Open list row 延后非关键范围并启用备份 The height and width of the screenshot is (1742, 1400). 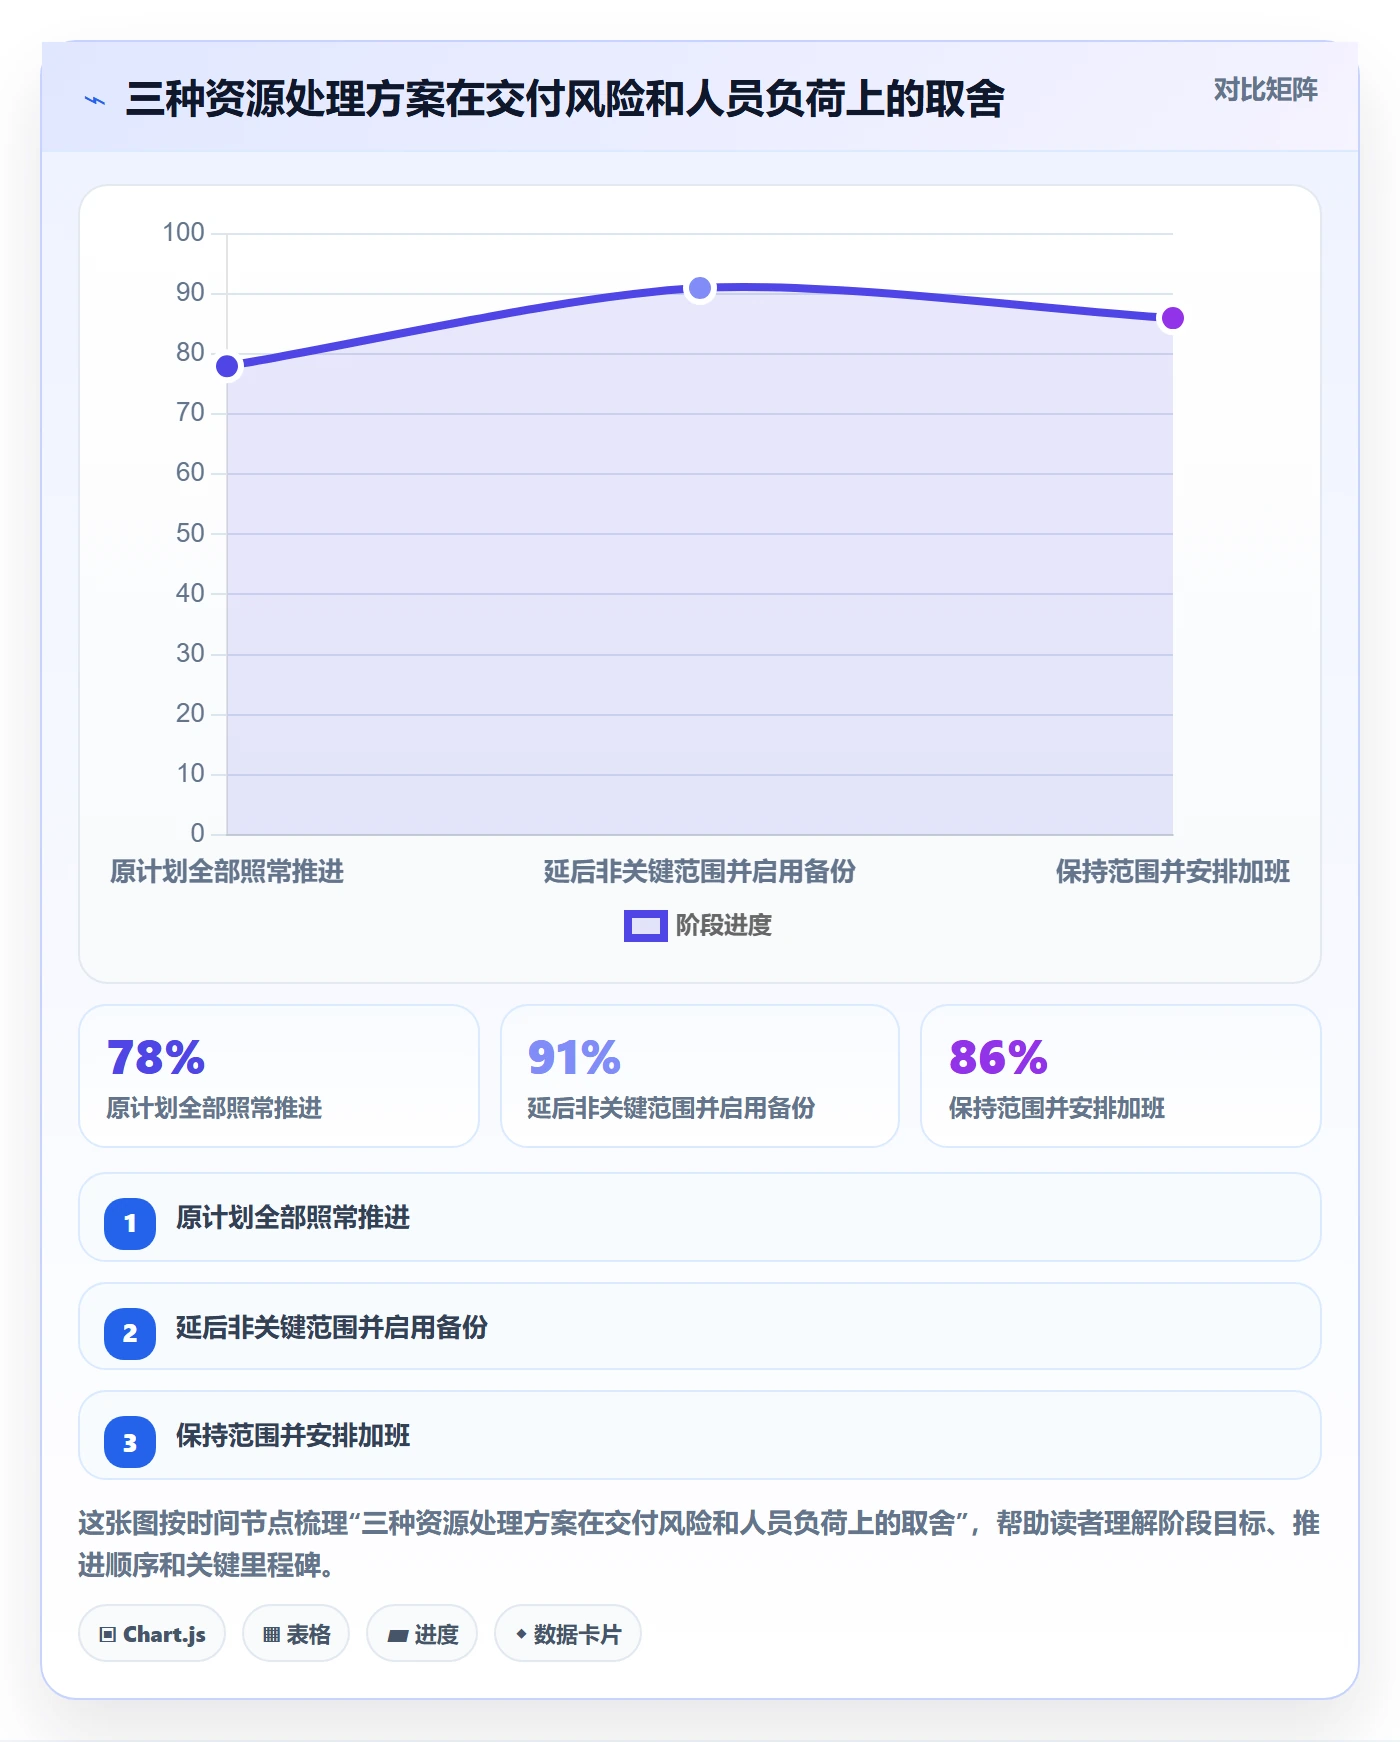tap(700, 1327)
